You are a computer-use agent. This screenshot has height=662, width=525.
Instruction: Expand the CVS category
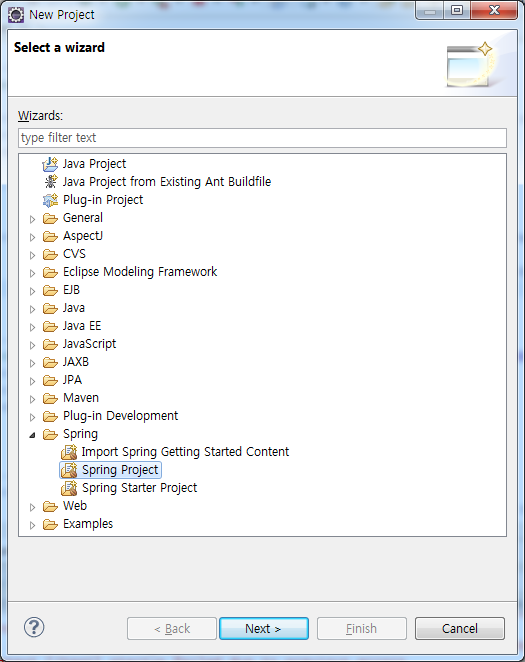(32, 255)
